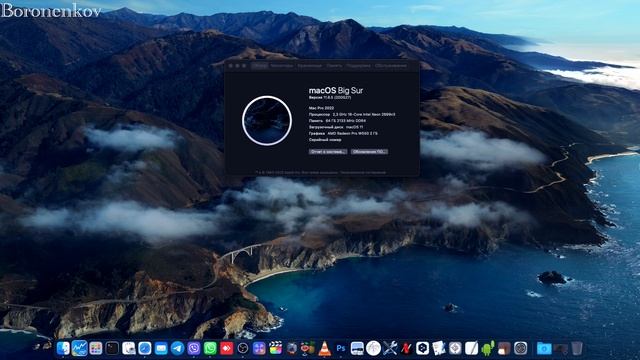Open the Trash in the dock
The height and width of the screenshot is (360, 640).
point(577,348)
